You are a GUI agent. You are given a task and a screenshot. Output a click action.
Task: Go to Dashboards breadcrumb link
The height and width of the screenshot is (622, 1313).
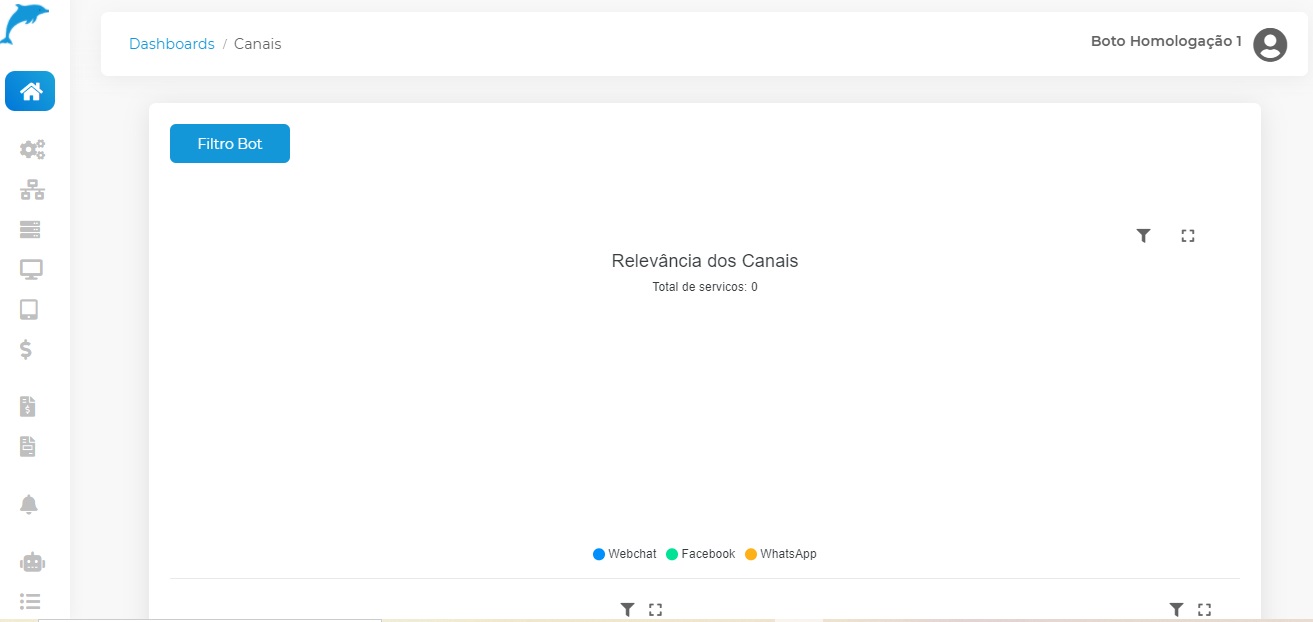click(x=172, y=44)
